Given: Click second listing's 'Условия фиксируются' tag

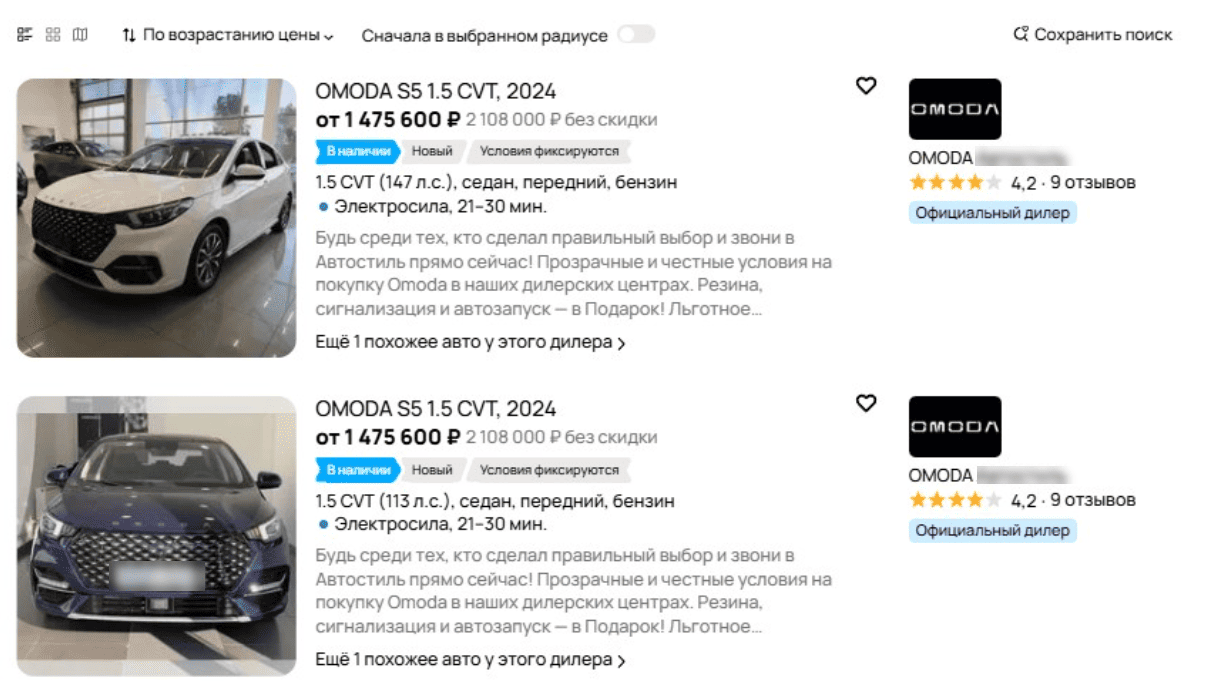Looking at the screenshot, I should (x=549, y=470).
